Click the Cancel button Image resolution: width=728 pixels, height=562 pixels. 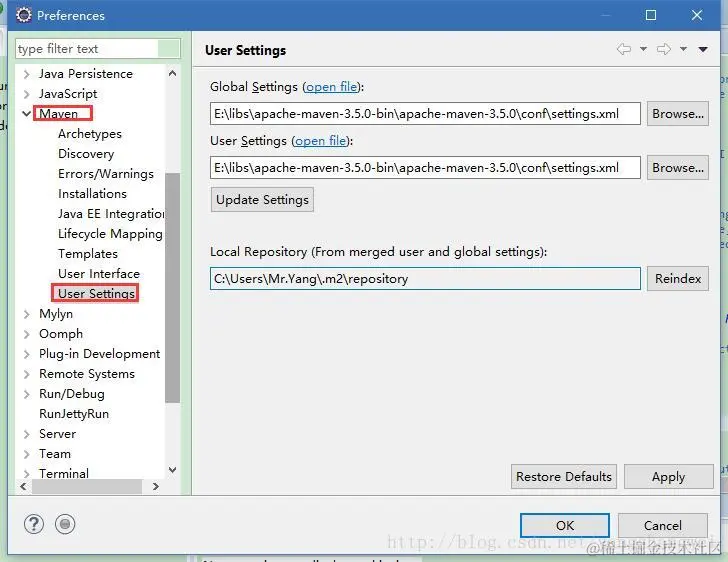pos(663,525)
